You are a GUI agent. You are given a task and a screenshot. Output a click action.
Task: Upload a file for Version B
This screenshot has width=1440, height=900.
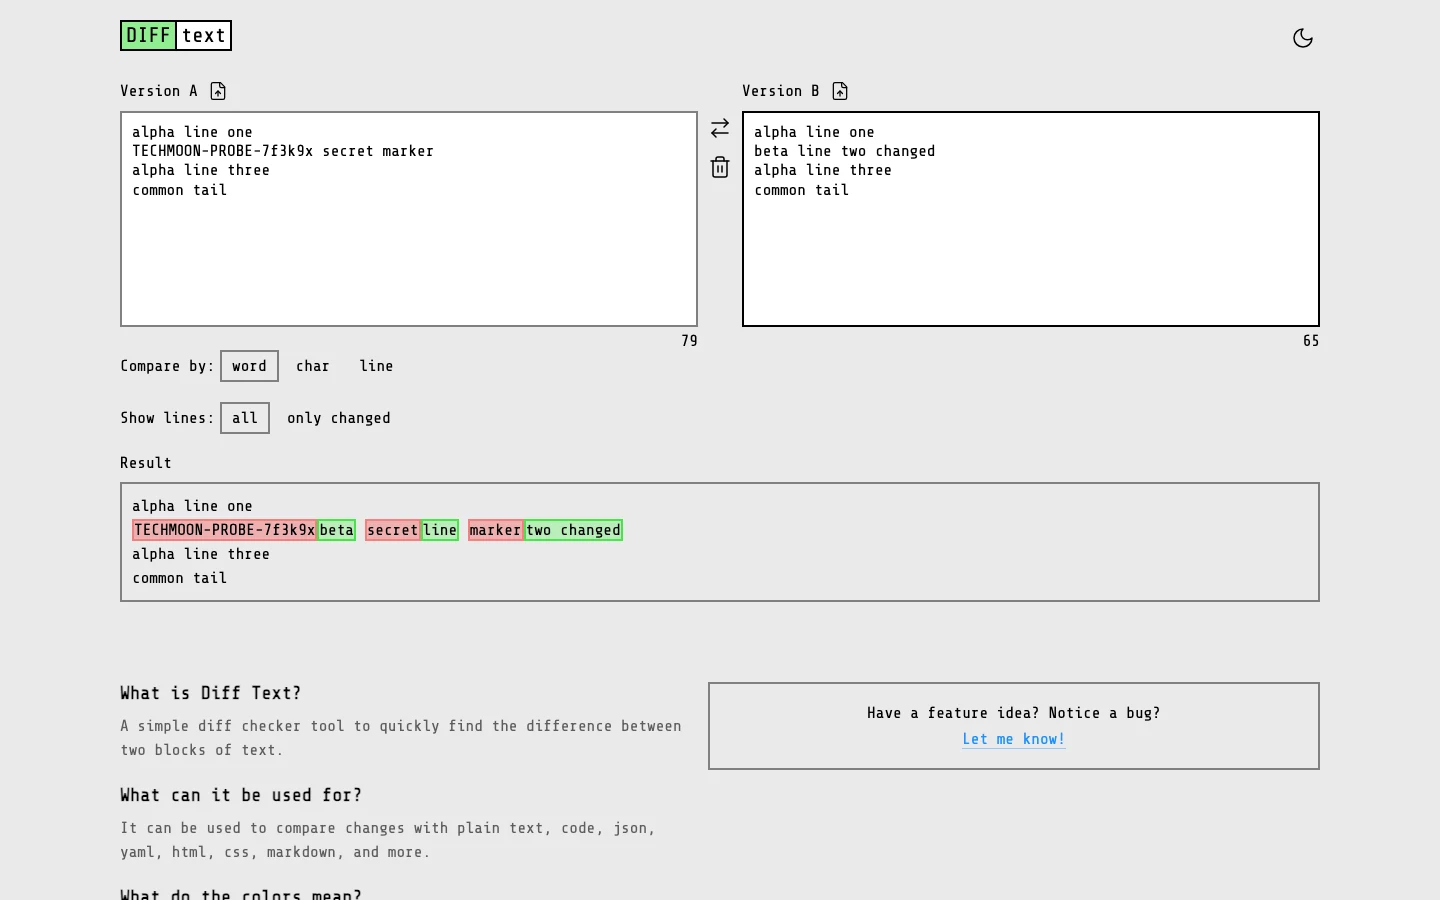click(x=840, y=91)
